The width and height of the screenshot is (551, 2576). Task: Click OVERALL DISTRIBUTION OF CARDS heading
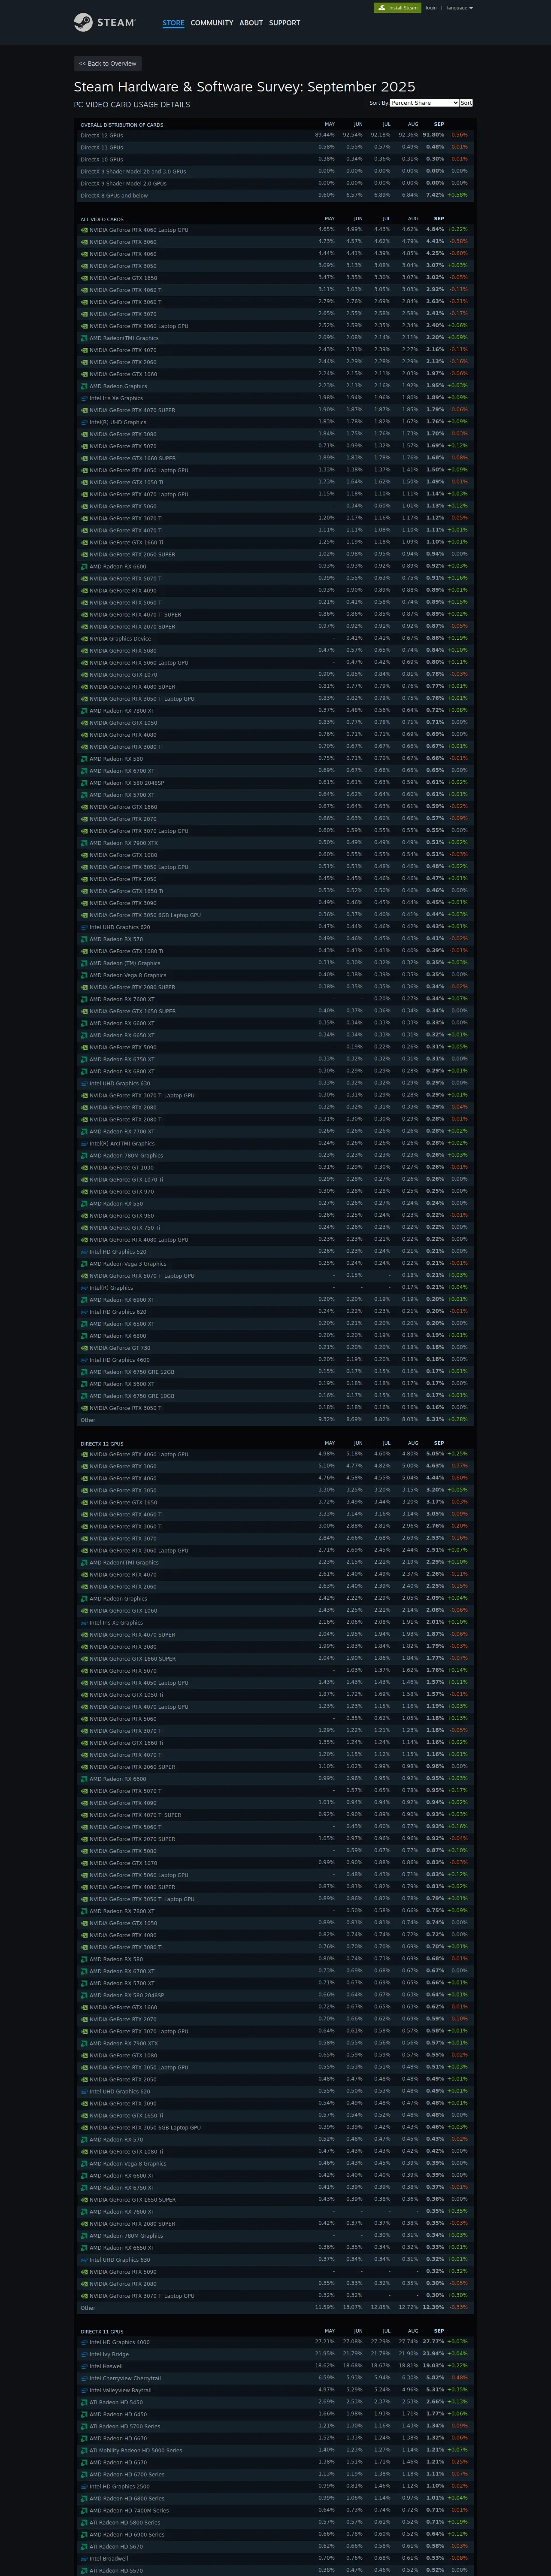click(x=122, y=125)
